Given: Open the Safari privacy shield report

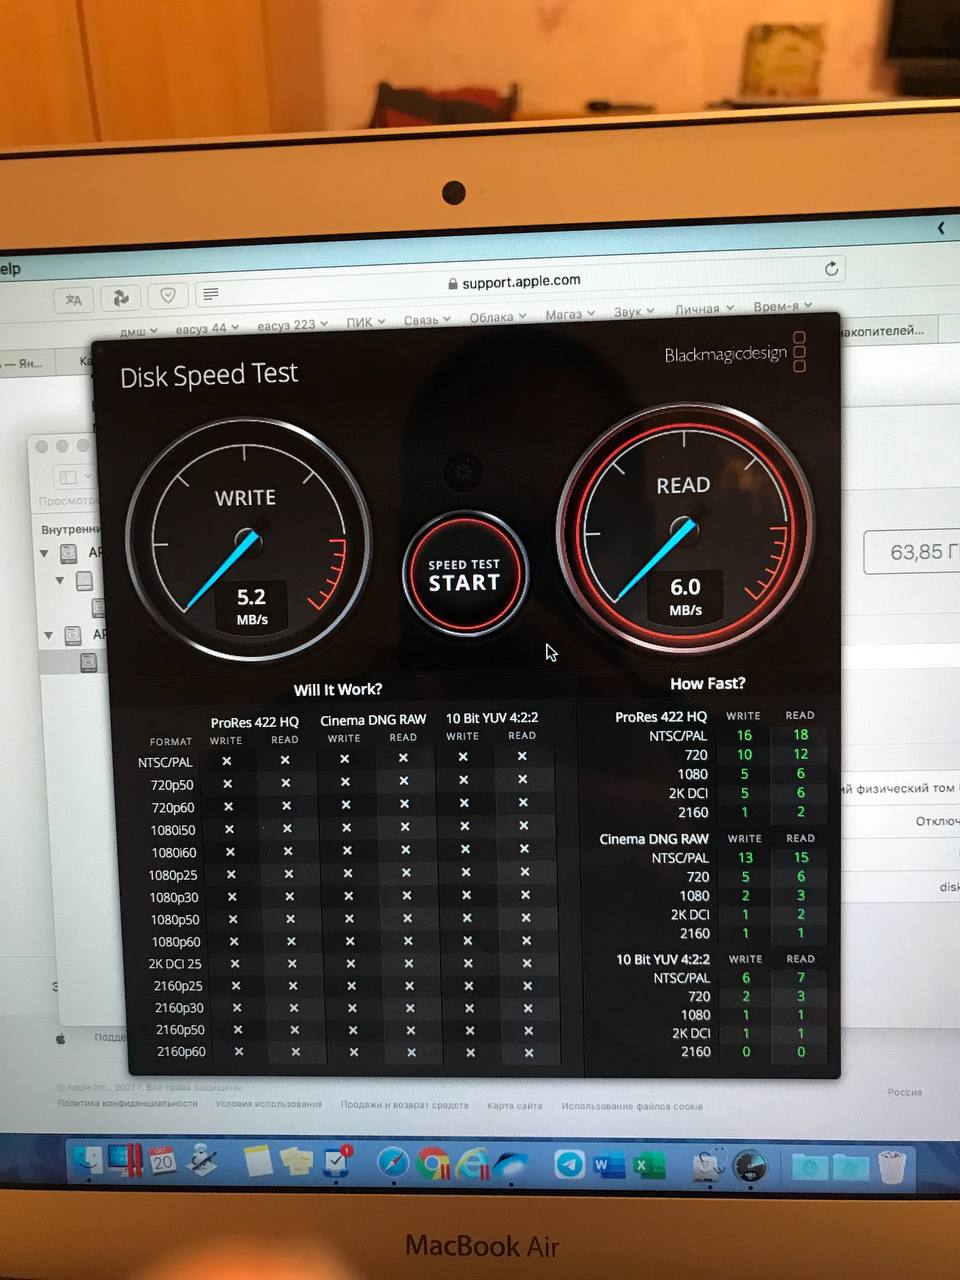Looking at the screenshot, I should 168,295.
